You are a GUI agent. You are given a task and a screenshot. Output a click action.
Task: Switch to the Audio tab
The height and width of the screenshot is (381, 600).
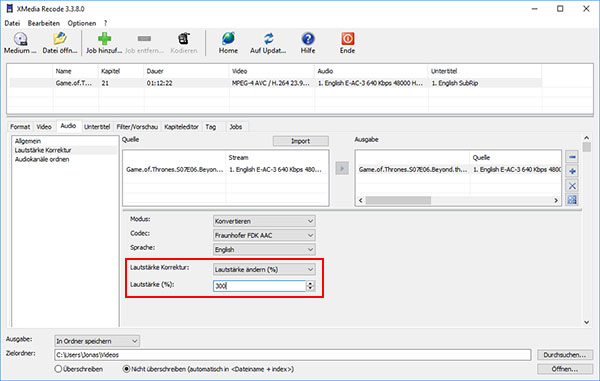68,126
